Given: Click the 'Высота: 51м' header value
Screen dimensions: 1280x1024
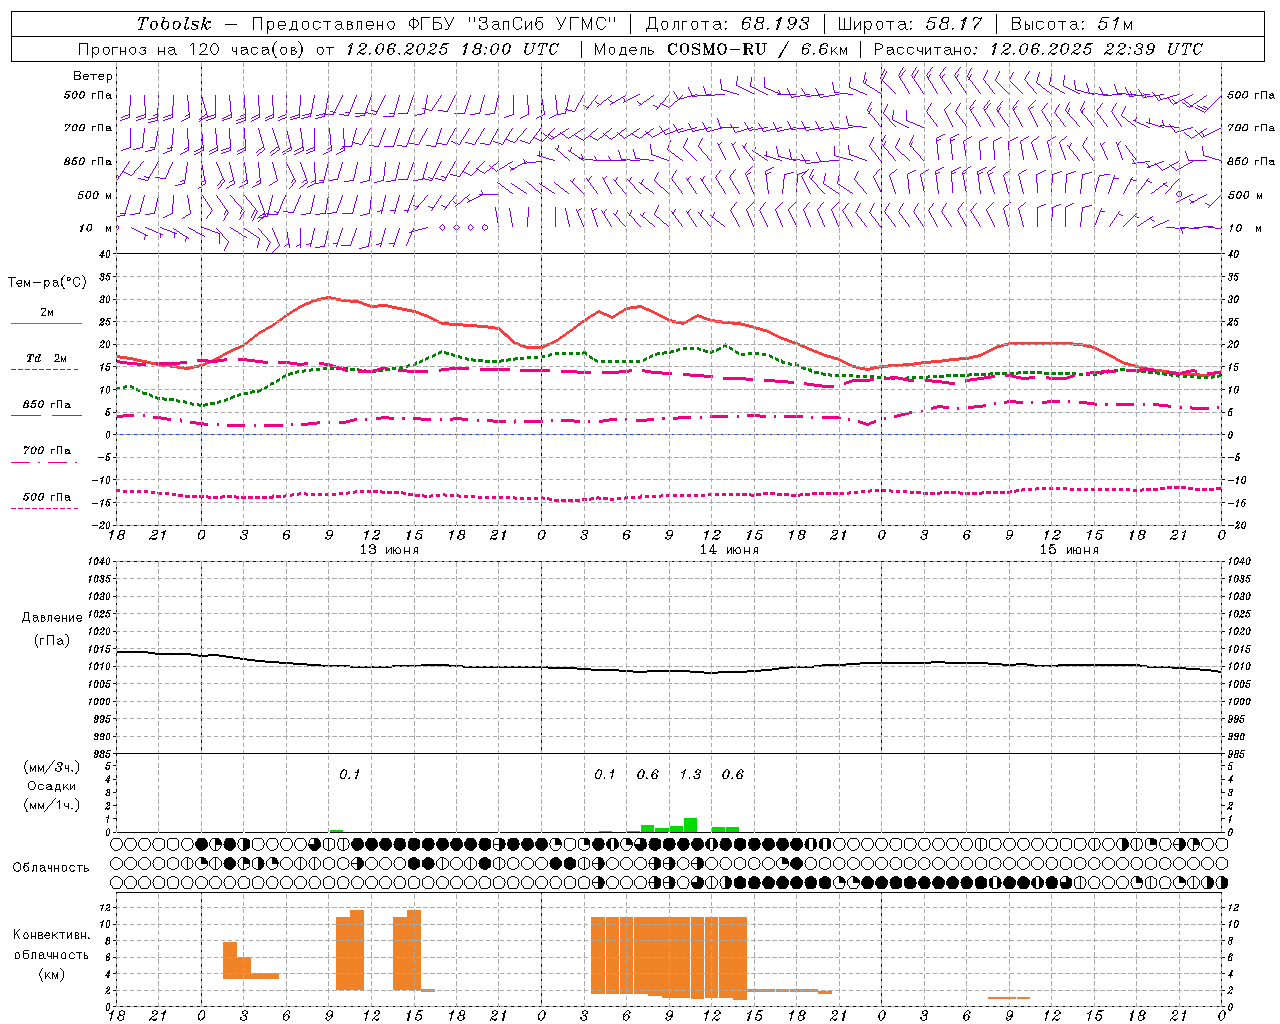Looking at the screenshot, I should click(1072, 24).
